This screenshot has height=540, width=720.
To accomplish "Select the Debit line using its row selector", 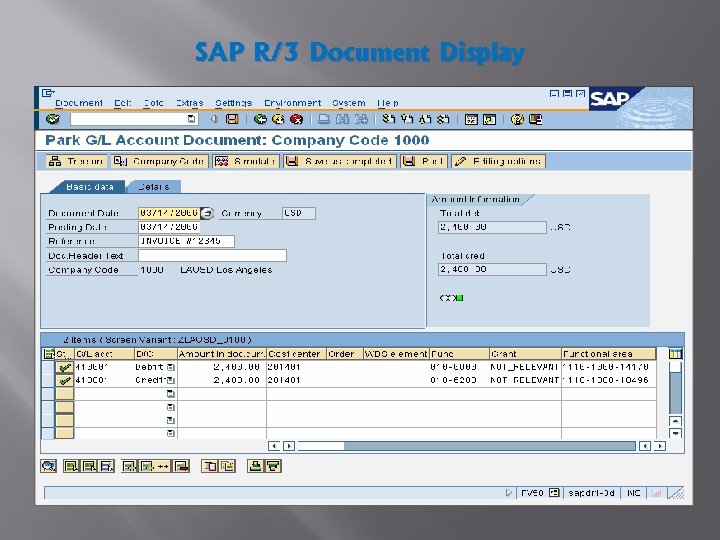I will pos(48,367).
